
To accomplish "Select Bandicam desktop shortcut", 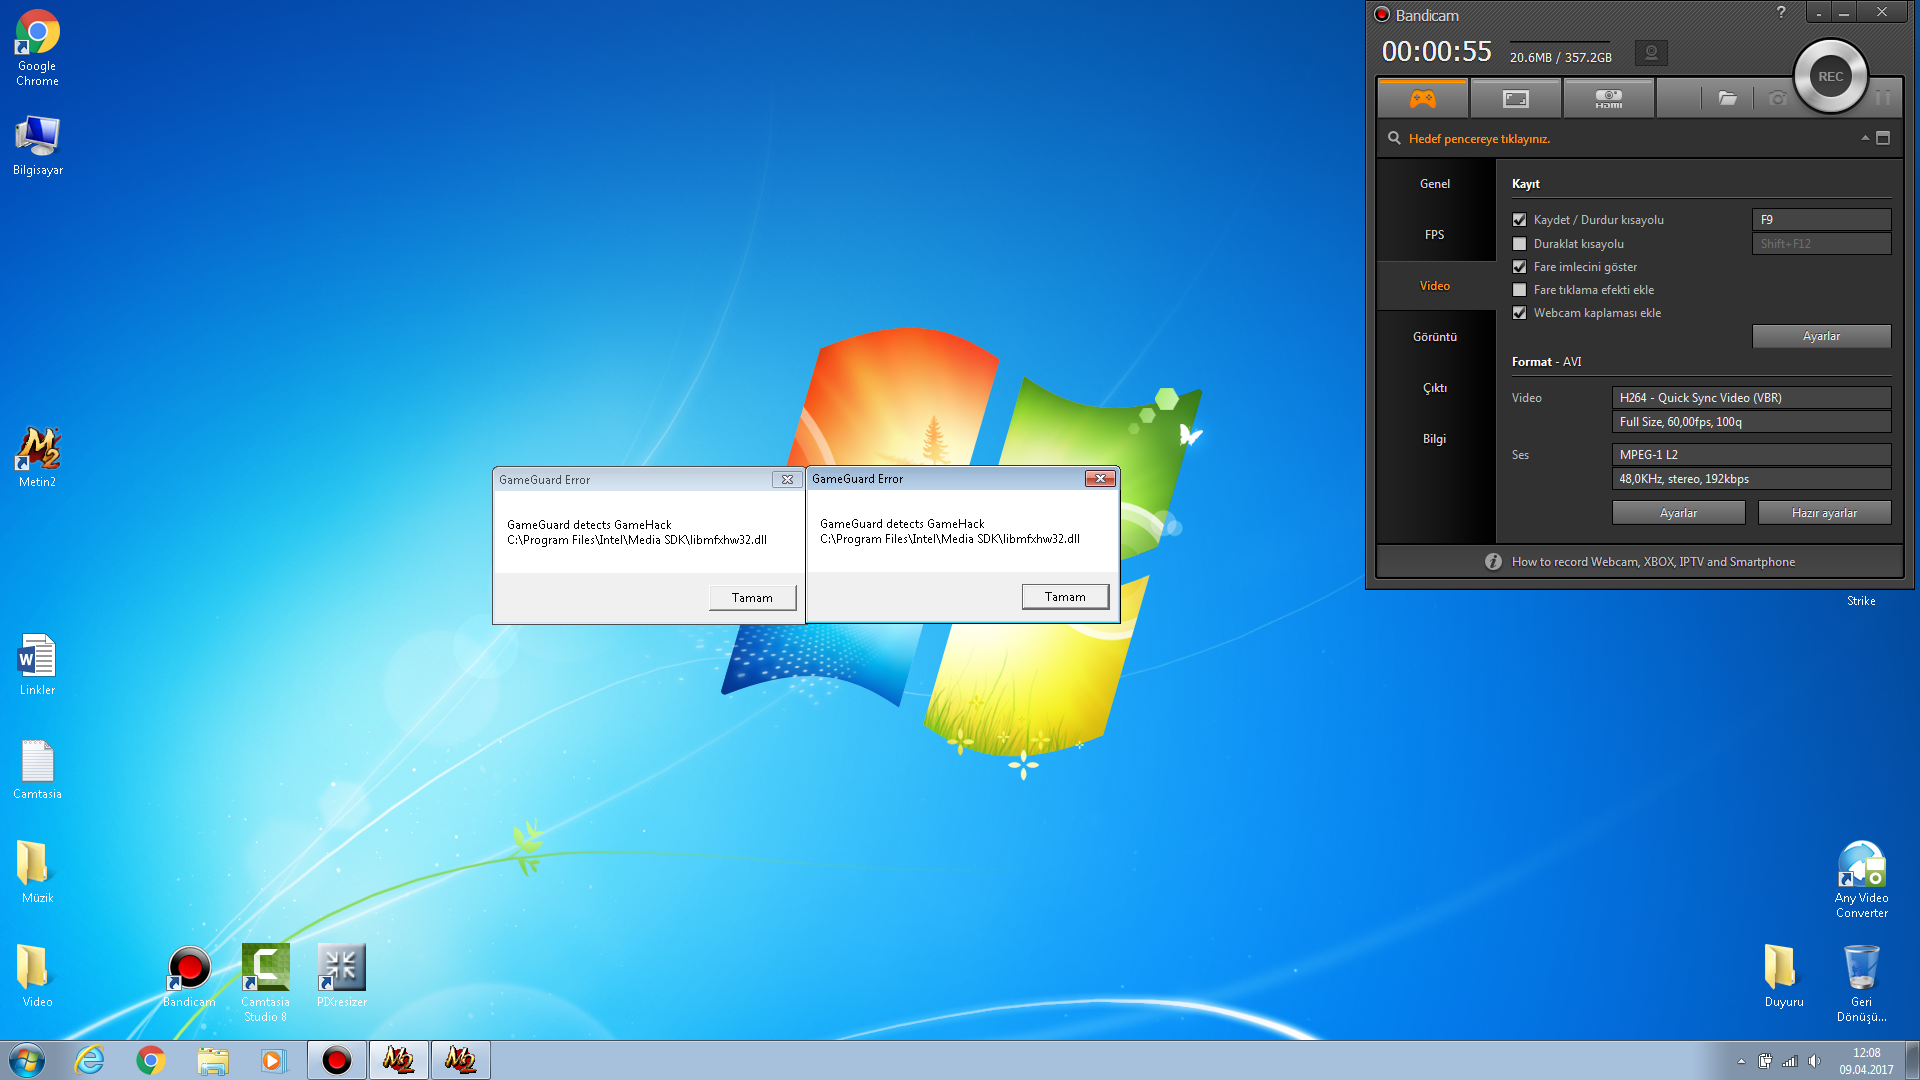I will coord(189,977).
